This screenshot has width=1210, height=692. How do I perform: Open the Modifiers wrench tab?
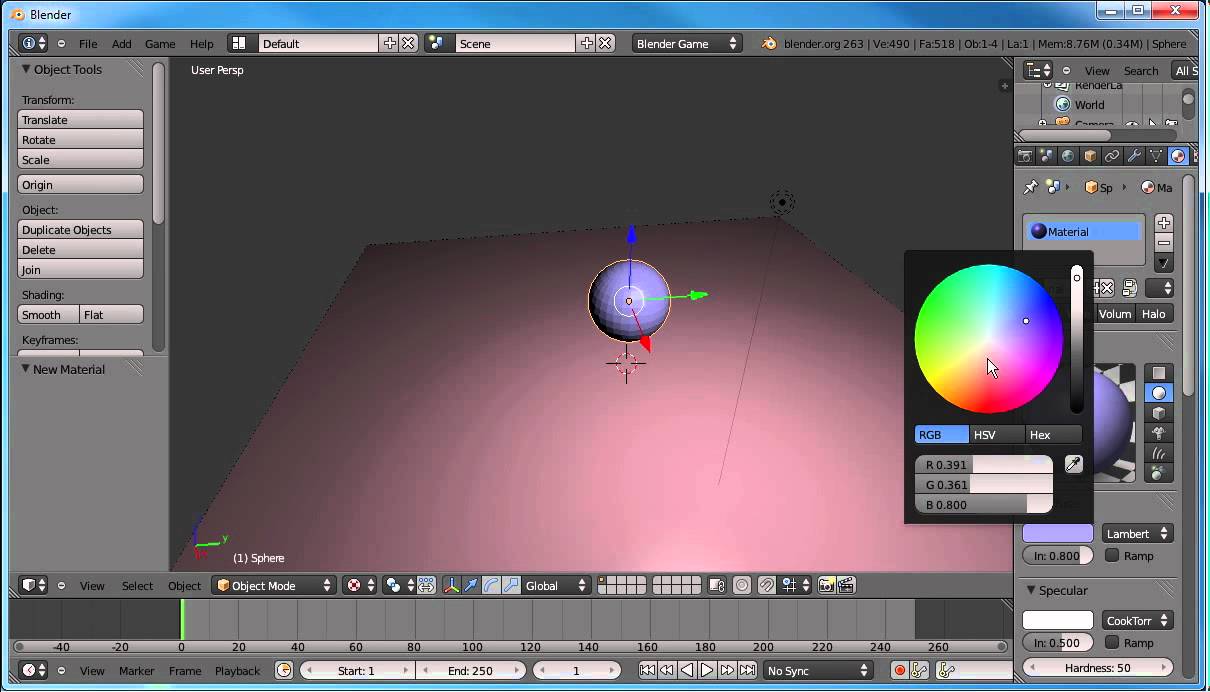[x=1134, y=156]
